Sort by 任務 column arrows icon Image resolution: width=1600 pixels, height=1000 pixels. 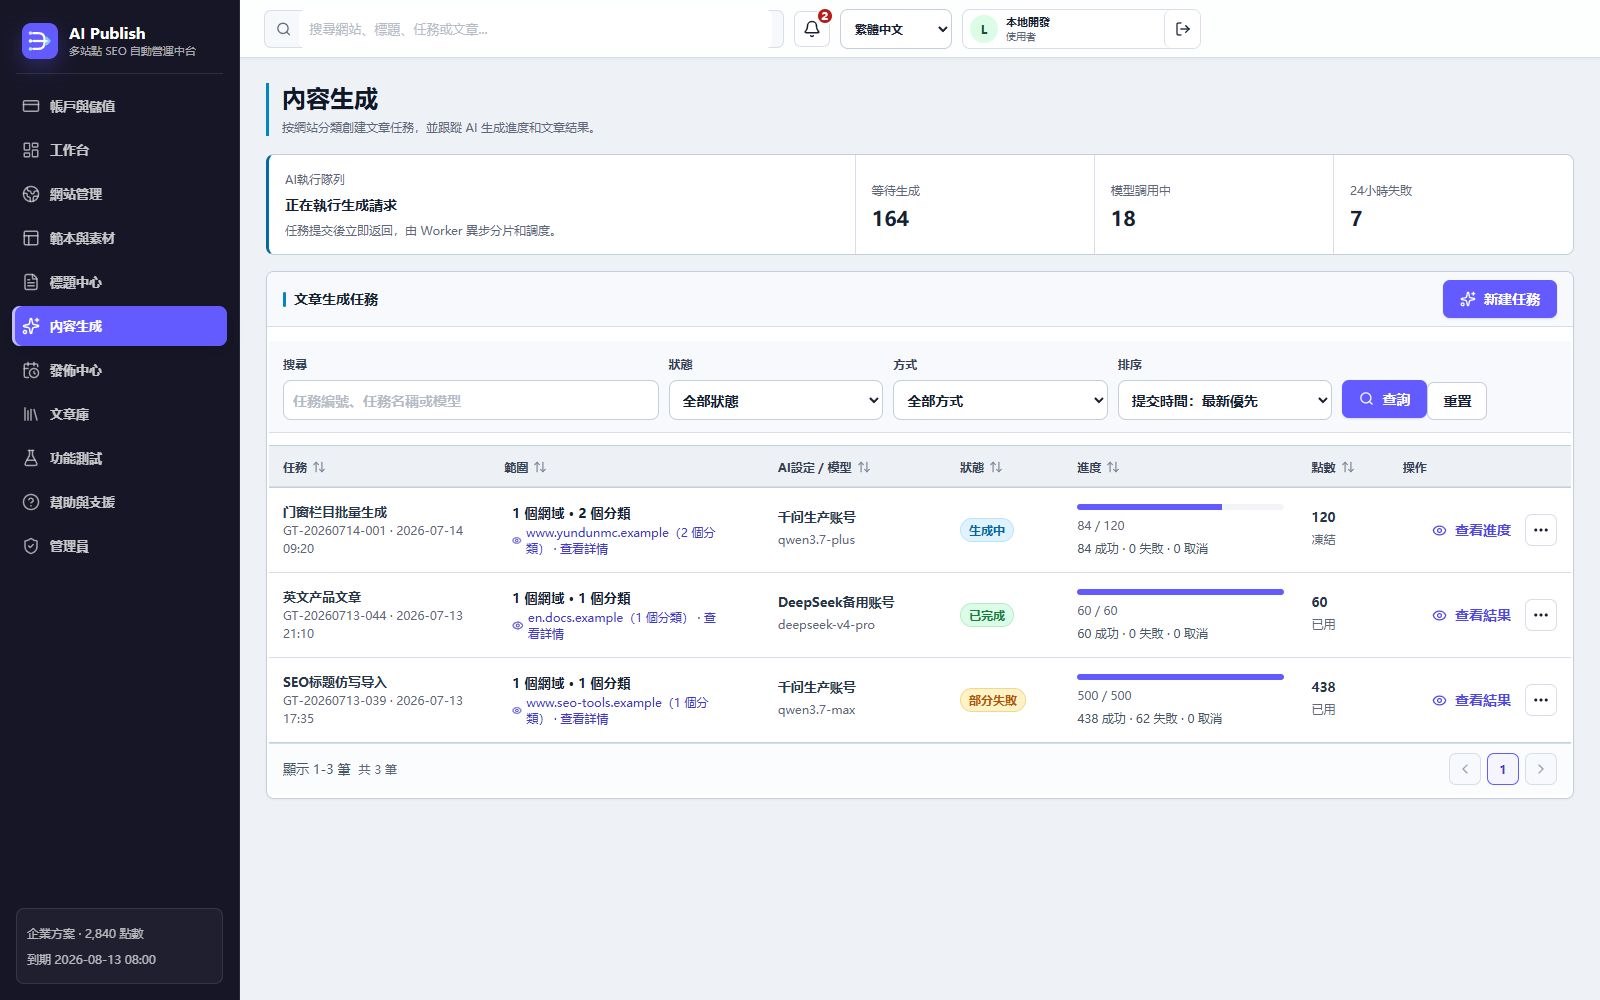tap(319, 467)
